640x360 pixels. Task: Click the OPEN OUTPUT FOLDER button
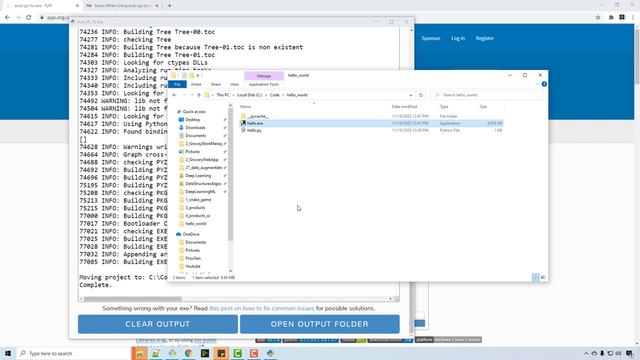point(320,324)
